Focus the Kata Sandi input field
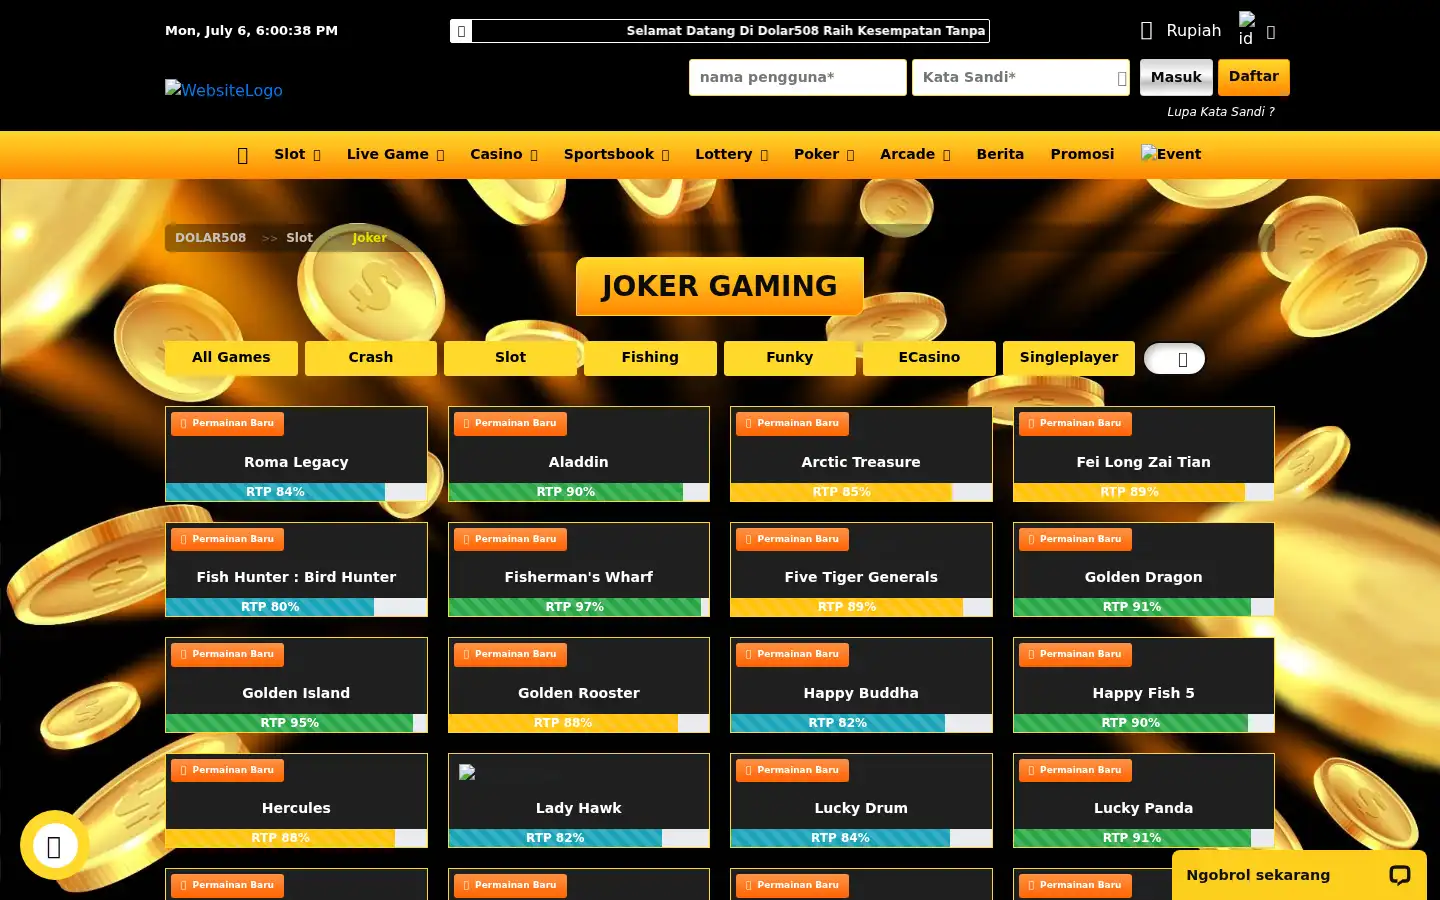1440x900 pixels. (1021, 78)
